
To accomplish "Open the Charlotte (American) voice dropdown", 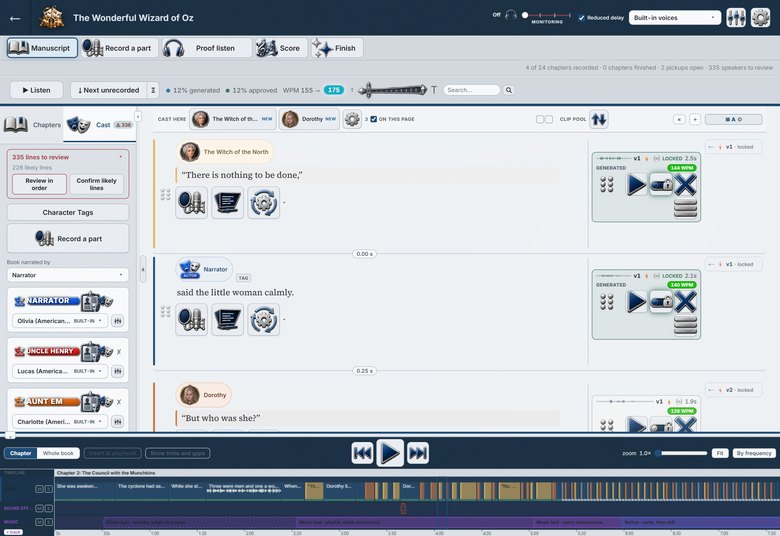I will [x=59, y=422].
